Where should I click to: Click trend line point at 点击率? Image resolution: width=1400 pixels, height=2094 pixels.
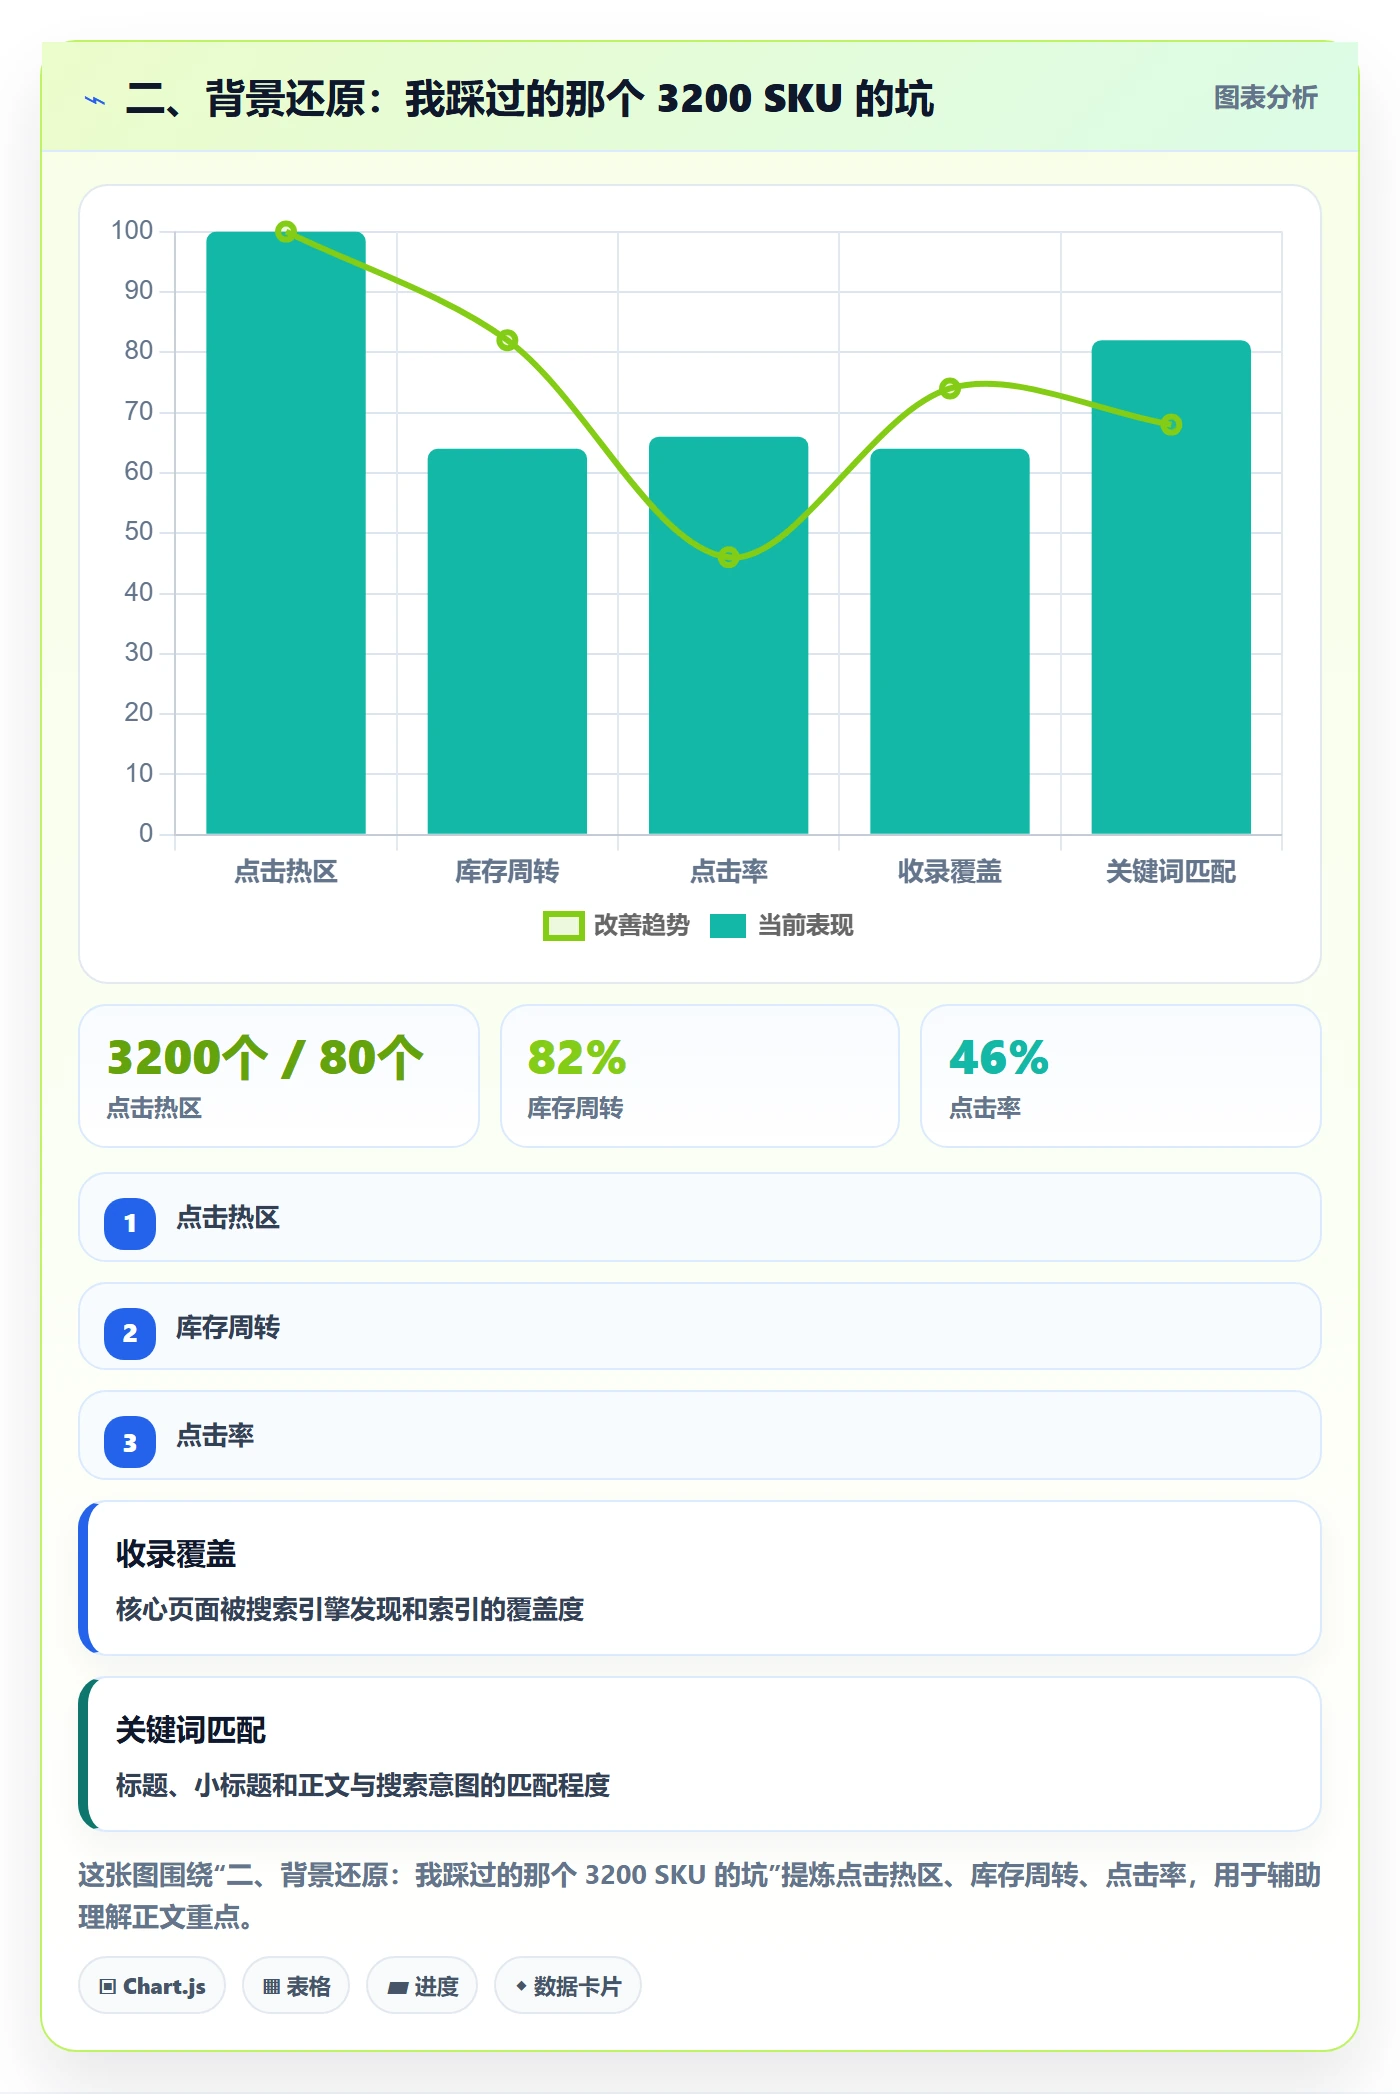tap(729, 557)
